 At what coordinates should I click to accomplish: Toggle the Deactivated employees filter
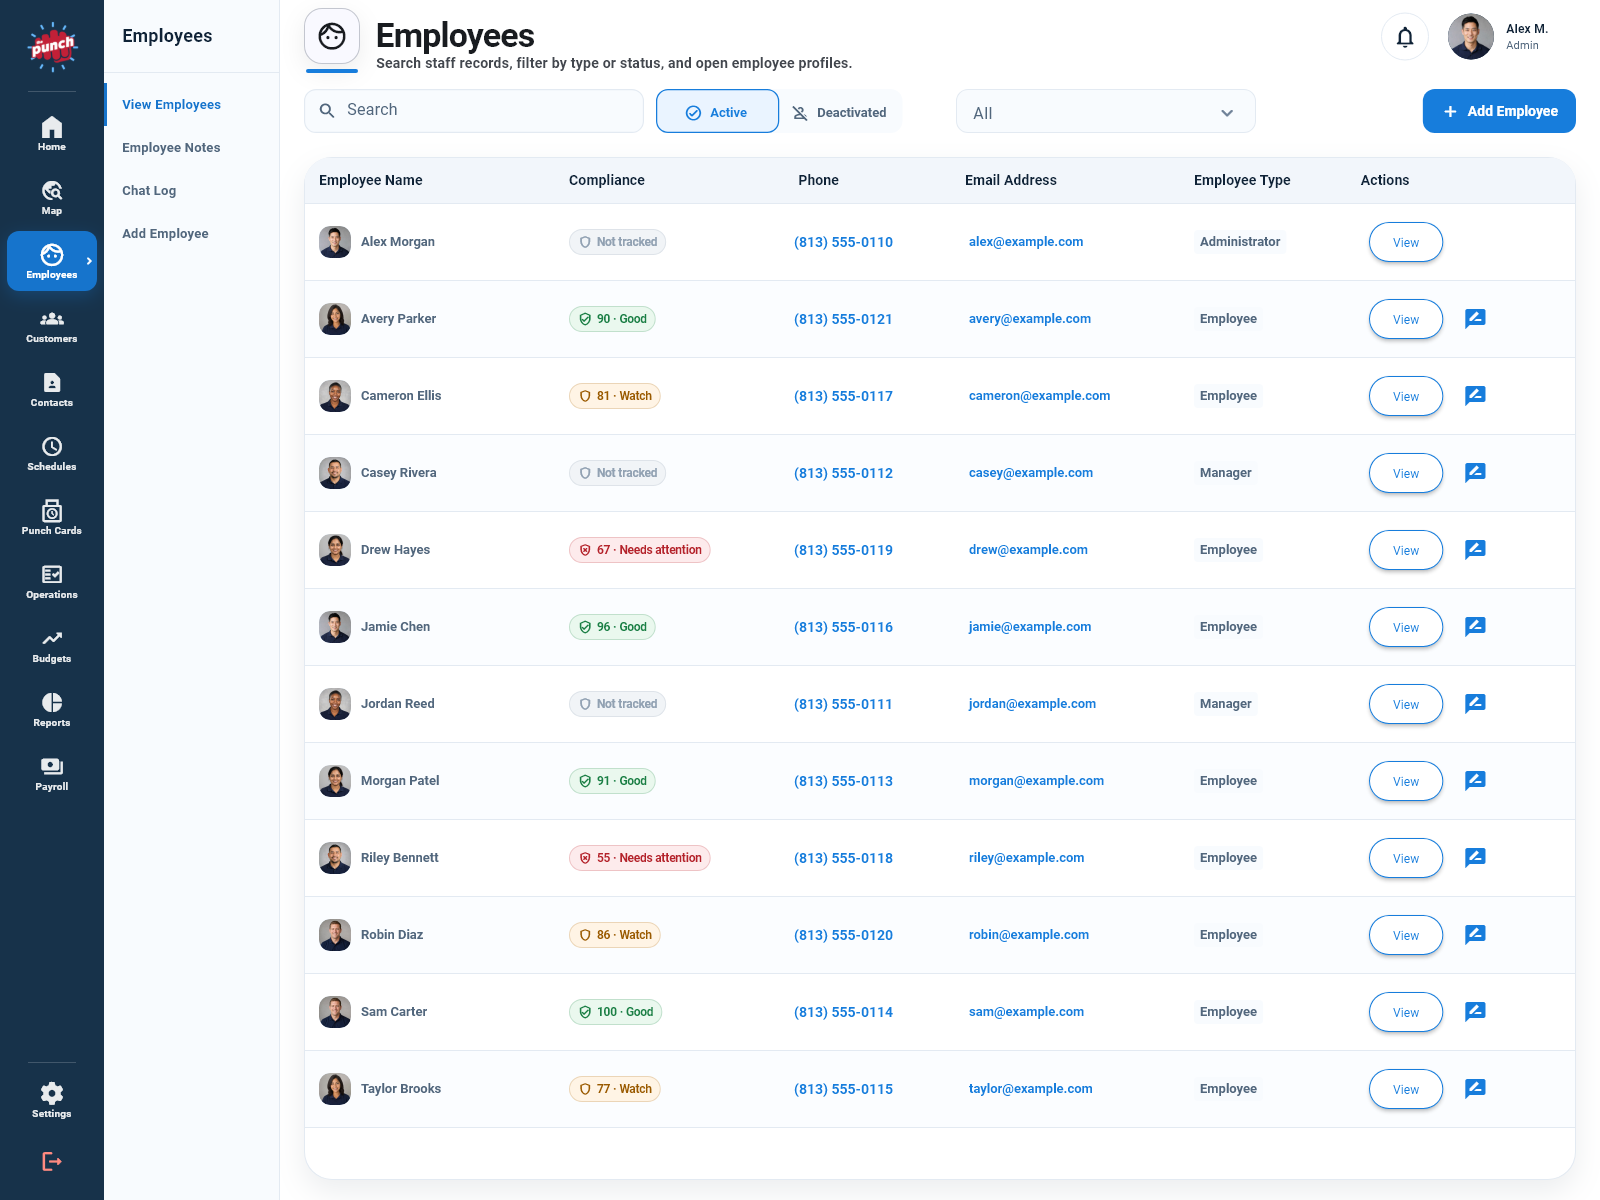840,112
